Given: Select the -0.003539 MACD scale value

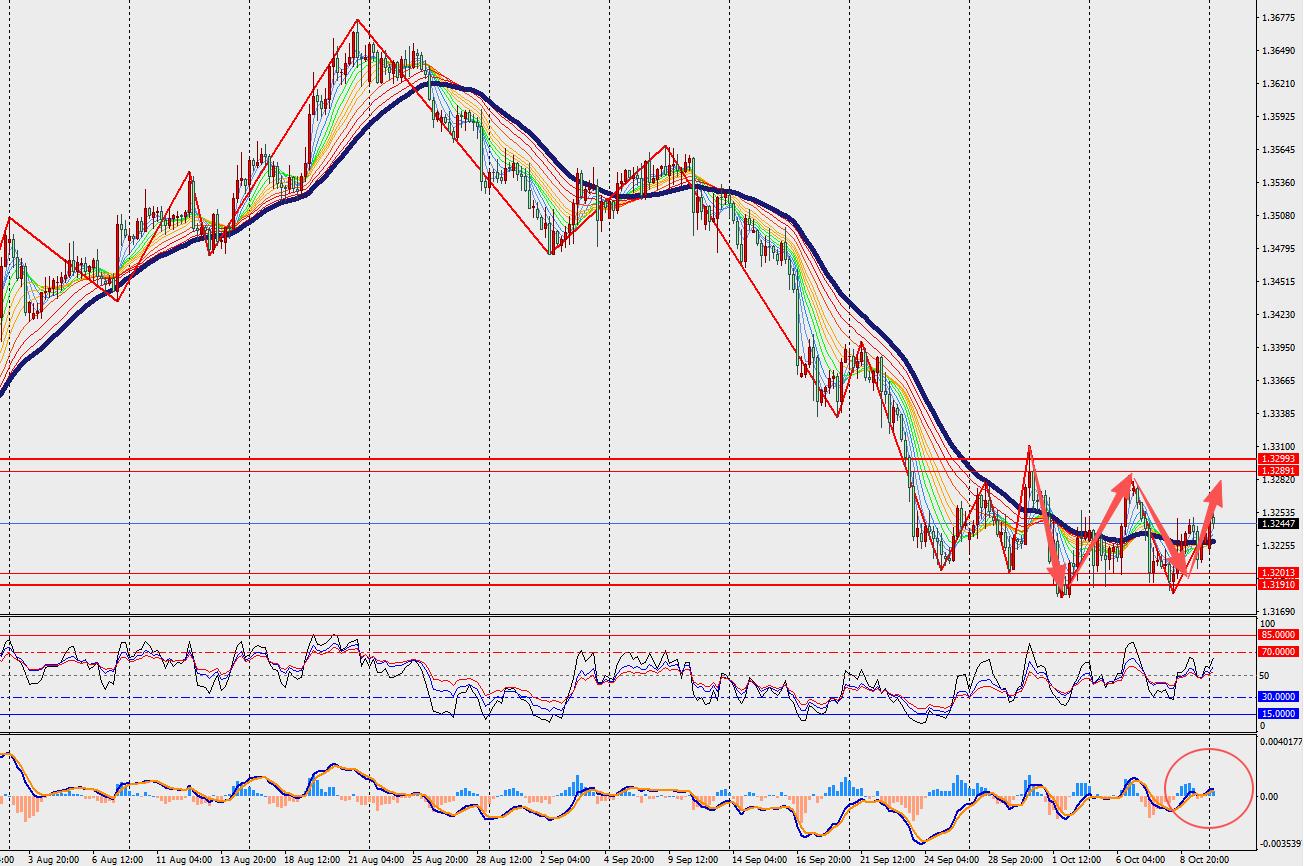Looking at the screenshot, I should pyautogui.click(x=1280, y=844).
